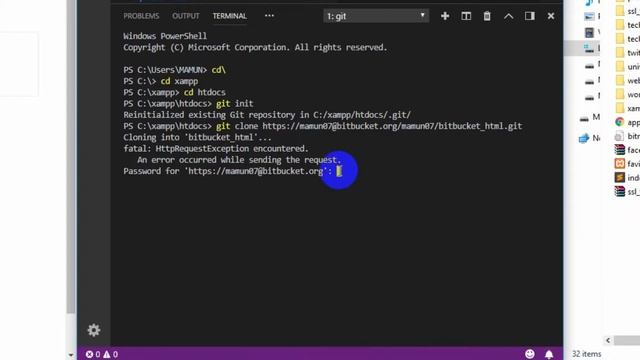Open the 'uni' folder in Explorer

coord(628,67)
